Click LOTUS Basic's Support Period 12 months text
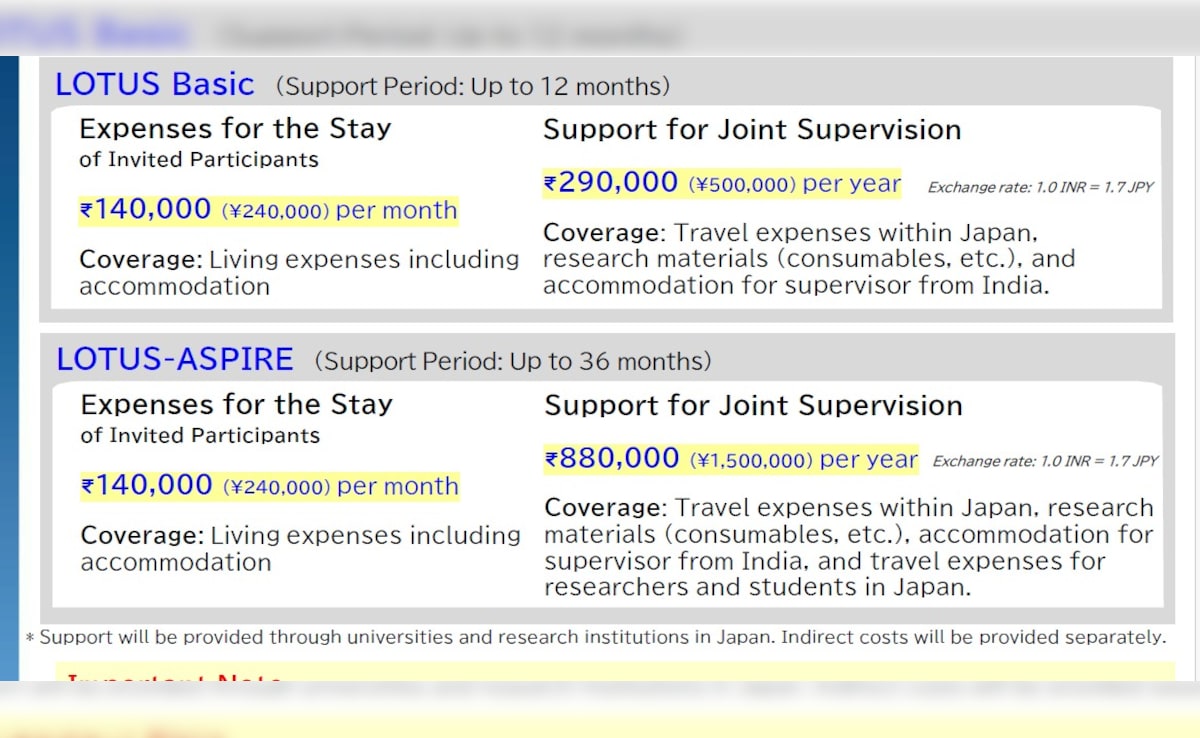 [473, 87]
